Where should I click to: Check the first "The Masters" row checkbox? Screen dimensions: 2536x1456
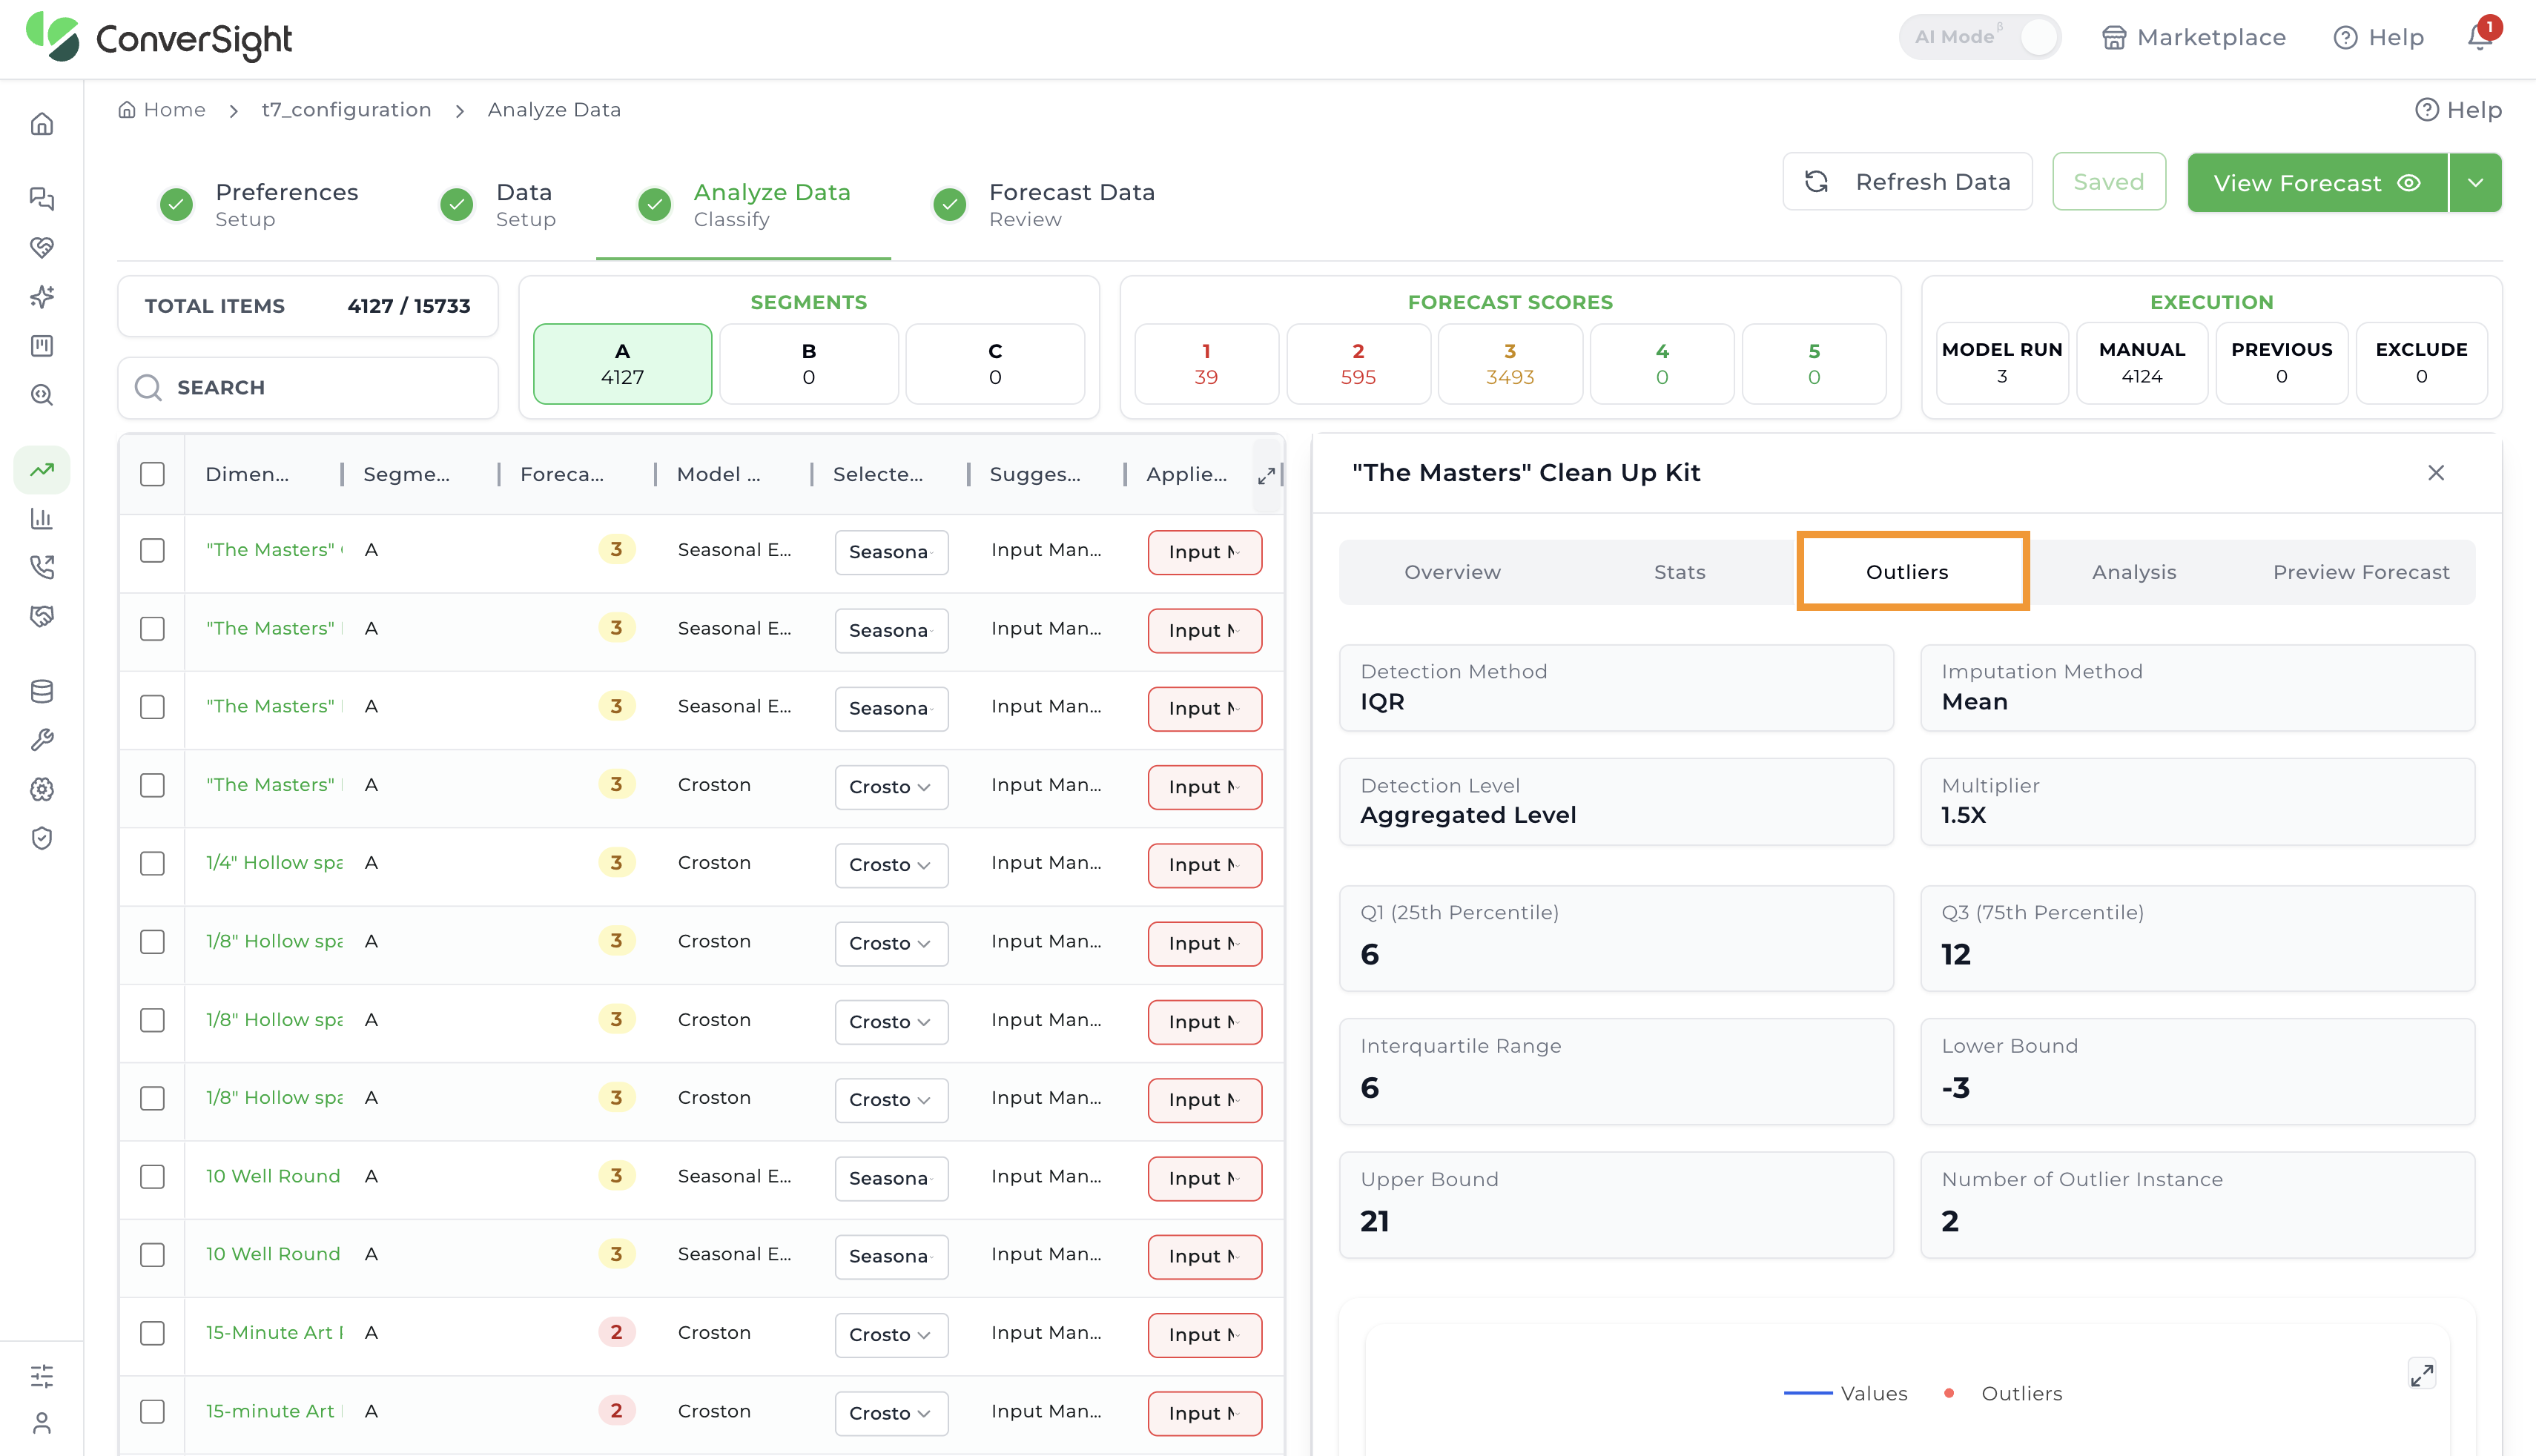(152, 550)
